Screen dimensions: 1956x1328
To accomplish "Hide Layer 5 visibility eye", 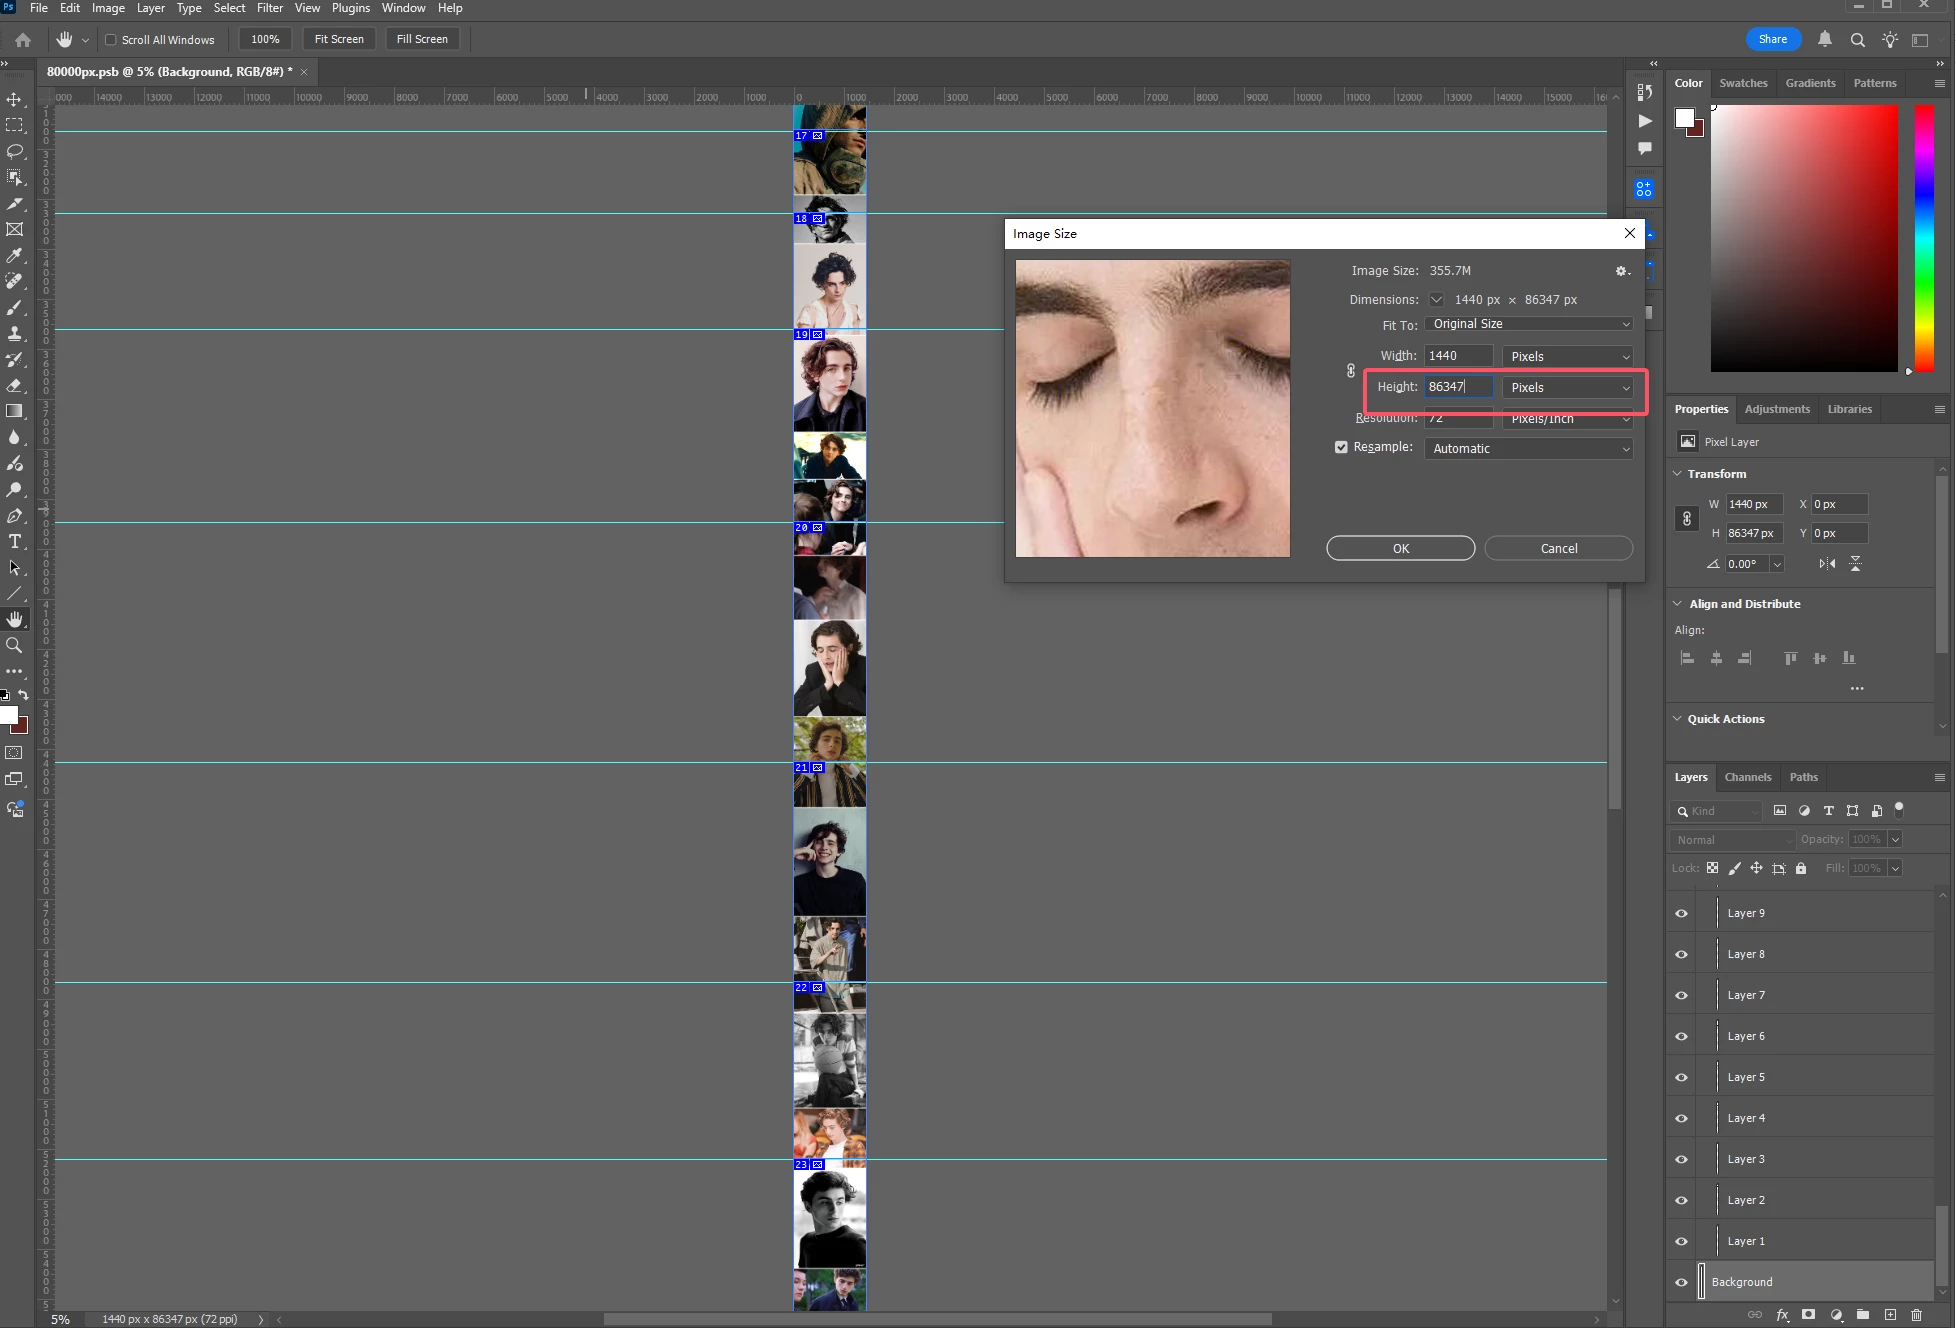I will [x=1681, y=1077].
